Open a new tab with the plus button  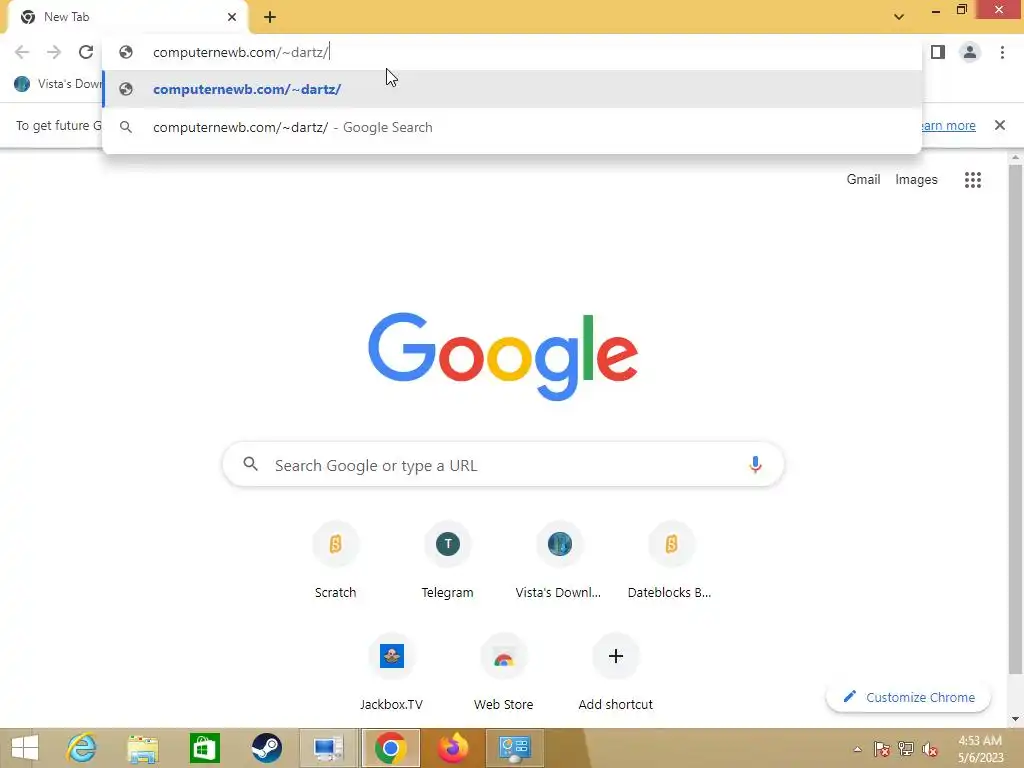[270, 17]
